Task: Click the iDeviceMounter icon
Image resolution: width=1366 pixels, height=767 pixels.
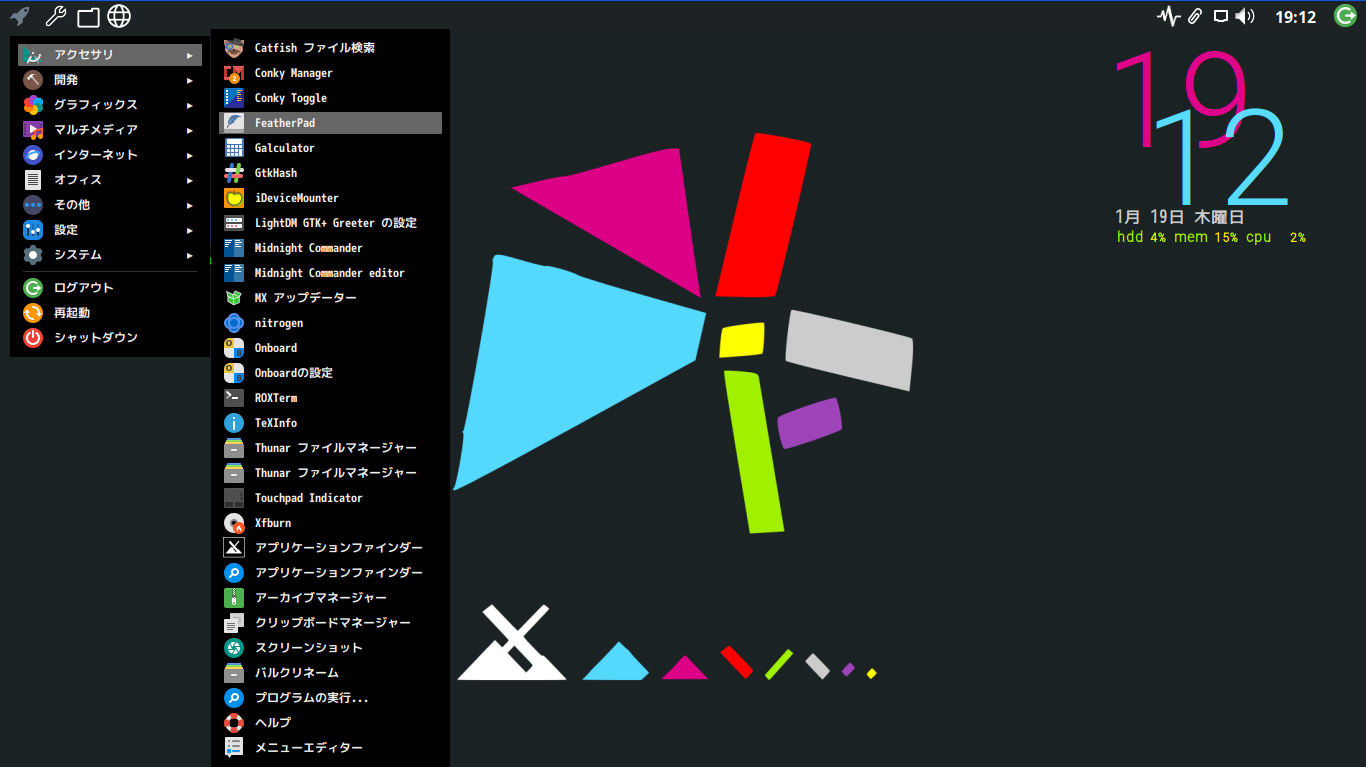Action: coord(234,198)
